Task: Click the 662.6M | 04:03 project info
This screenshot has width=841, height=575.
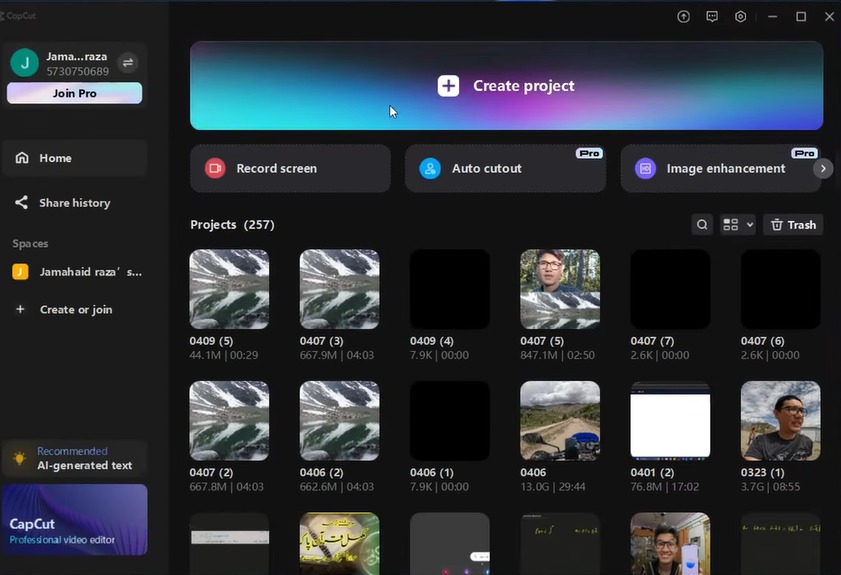Action: [337, 487]
